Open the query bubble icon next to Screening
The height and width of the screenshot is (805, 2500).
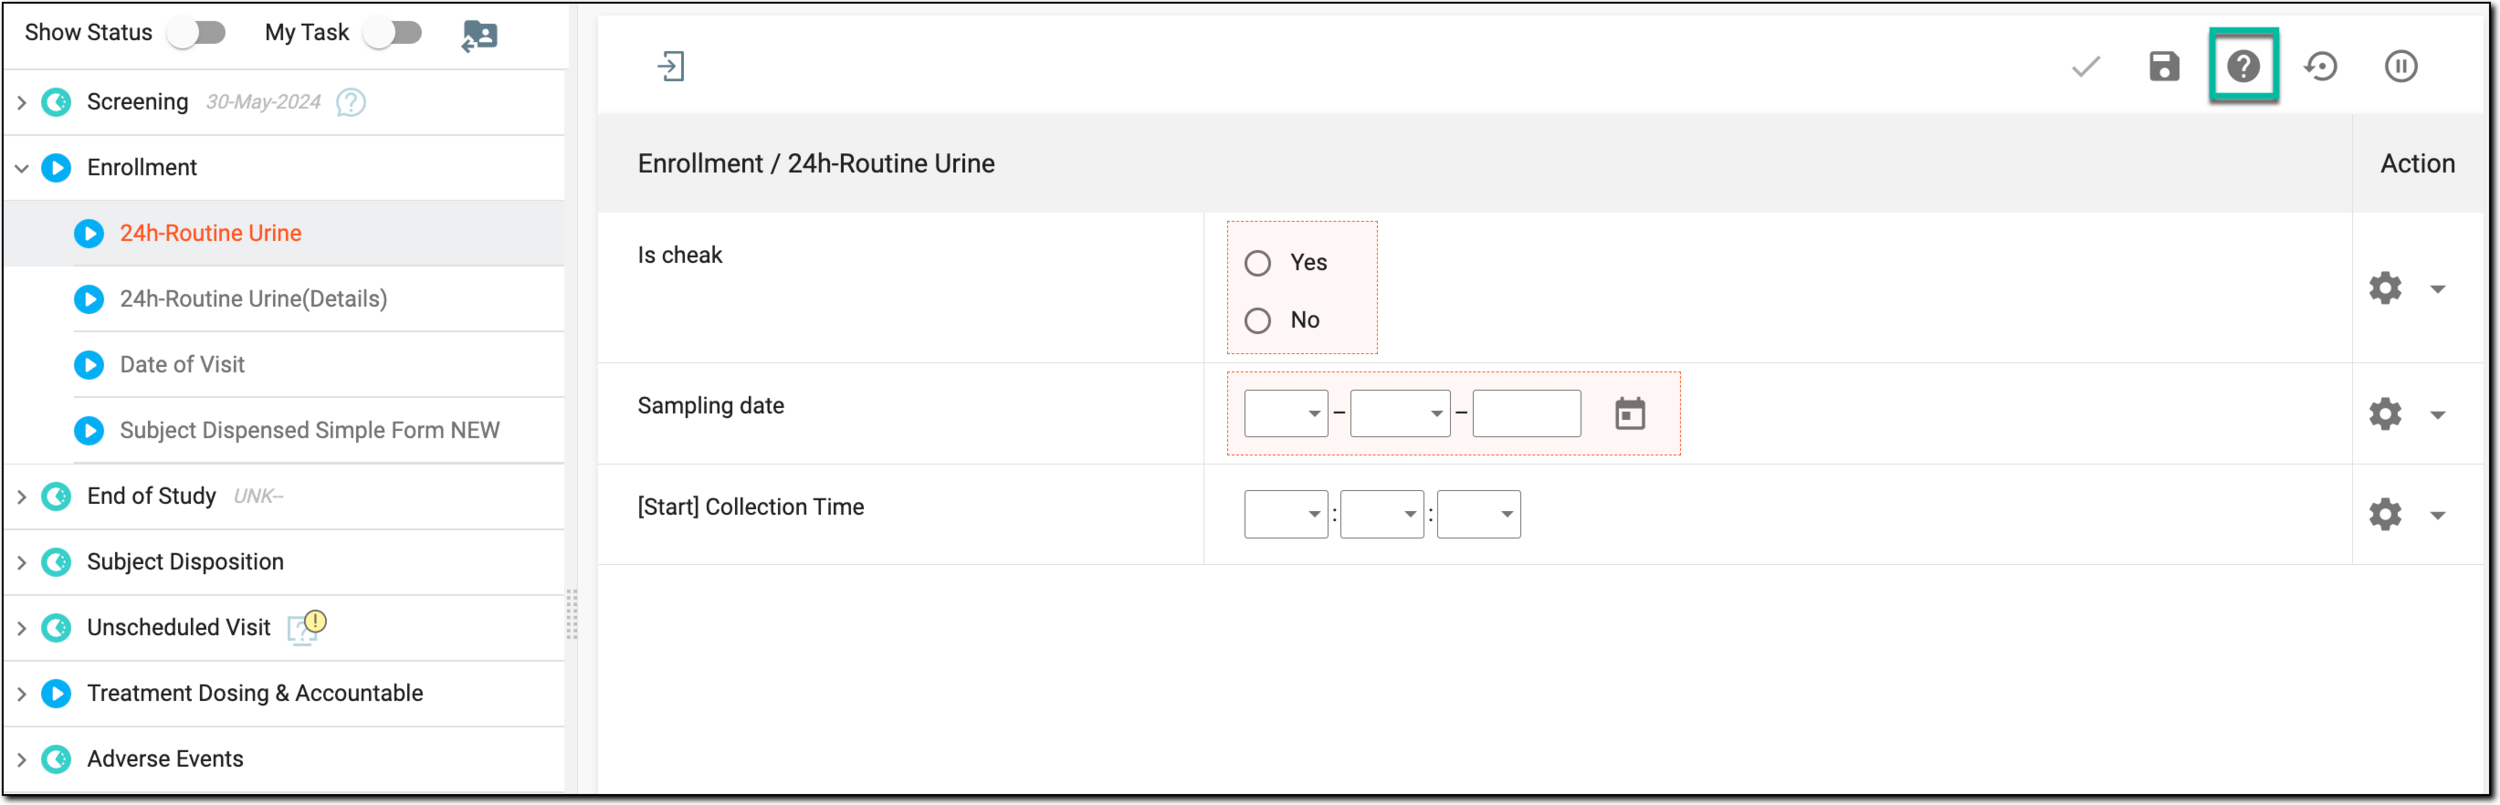[351, 102]
